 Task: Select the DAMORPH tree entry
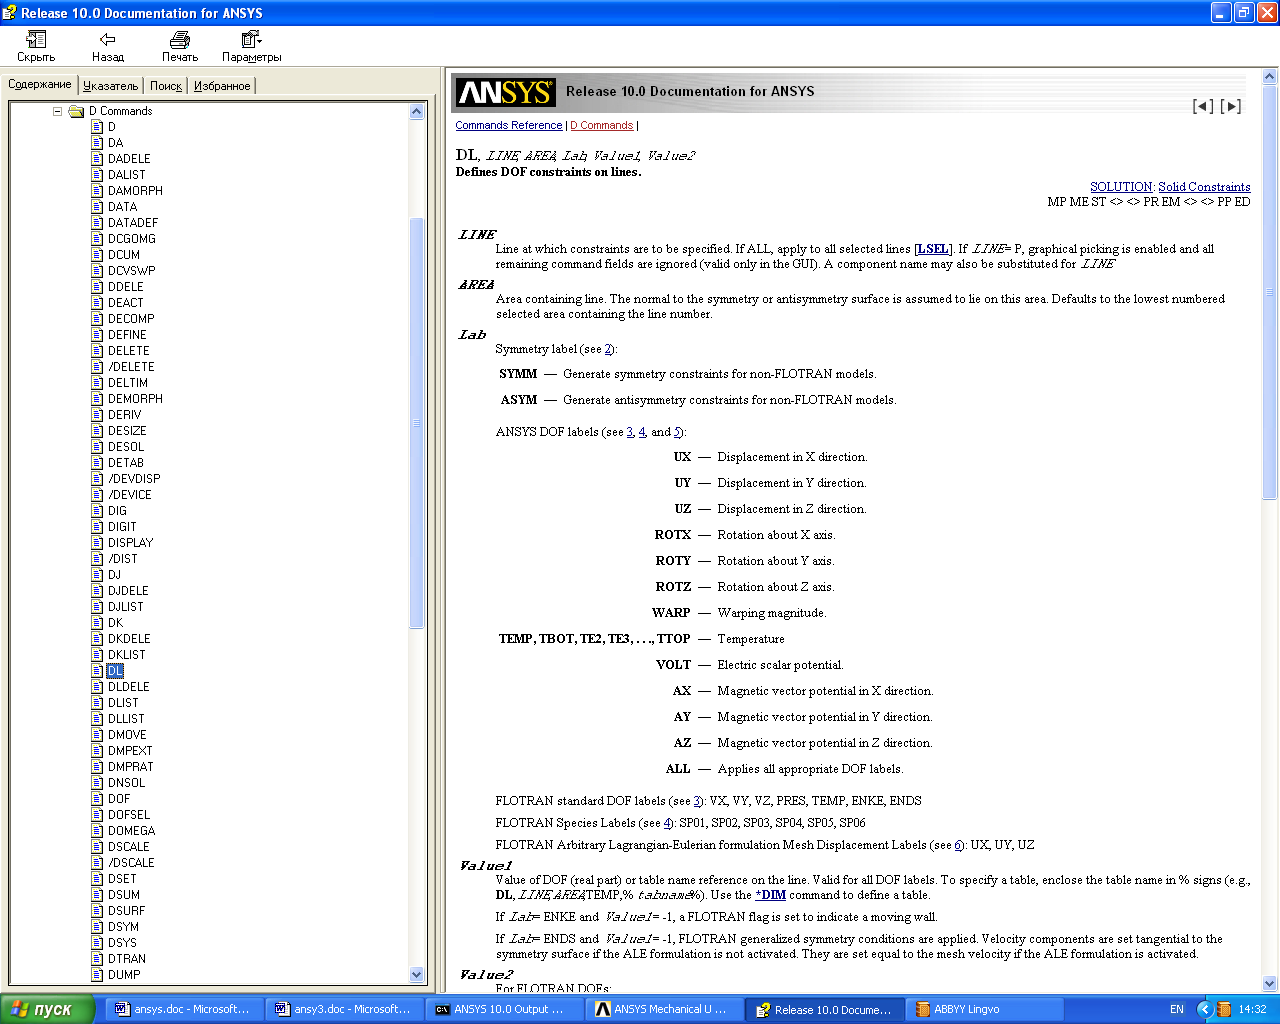135,191
